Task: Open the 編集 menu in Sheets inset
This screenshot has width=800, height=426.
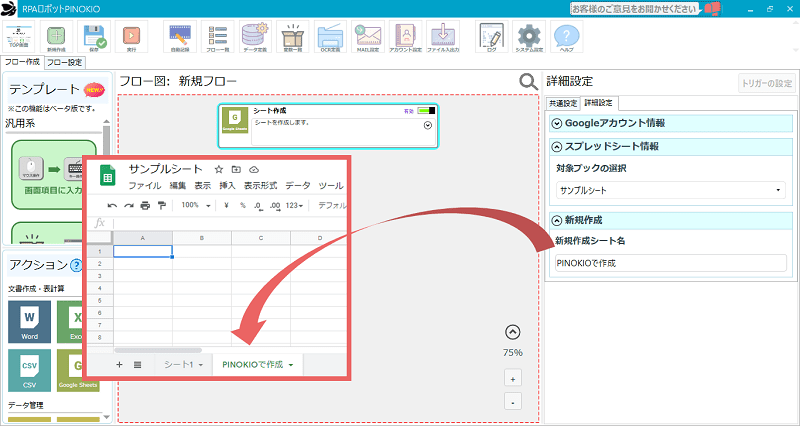Action: point(178,186)
